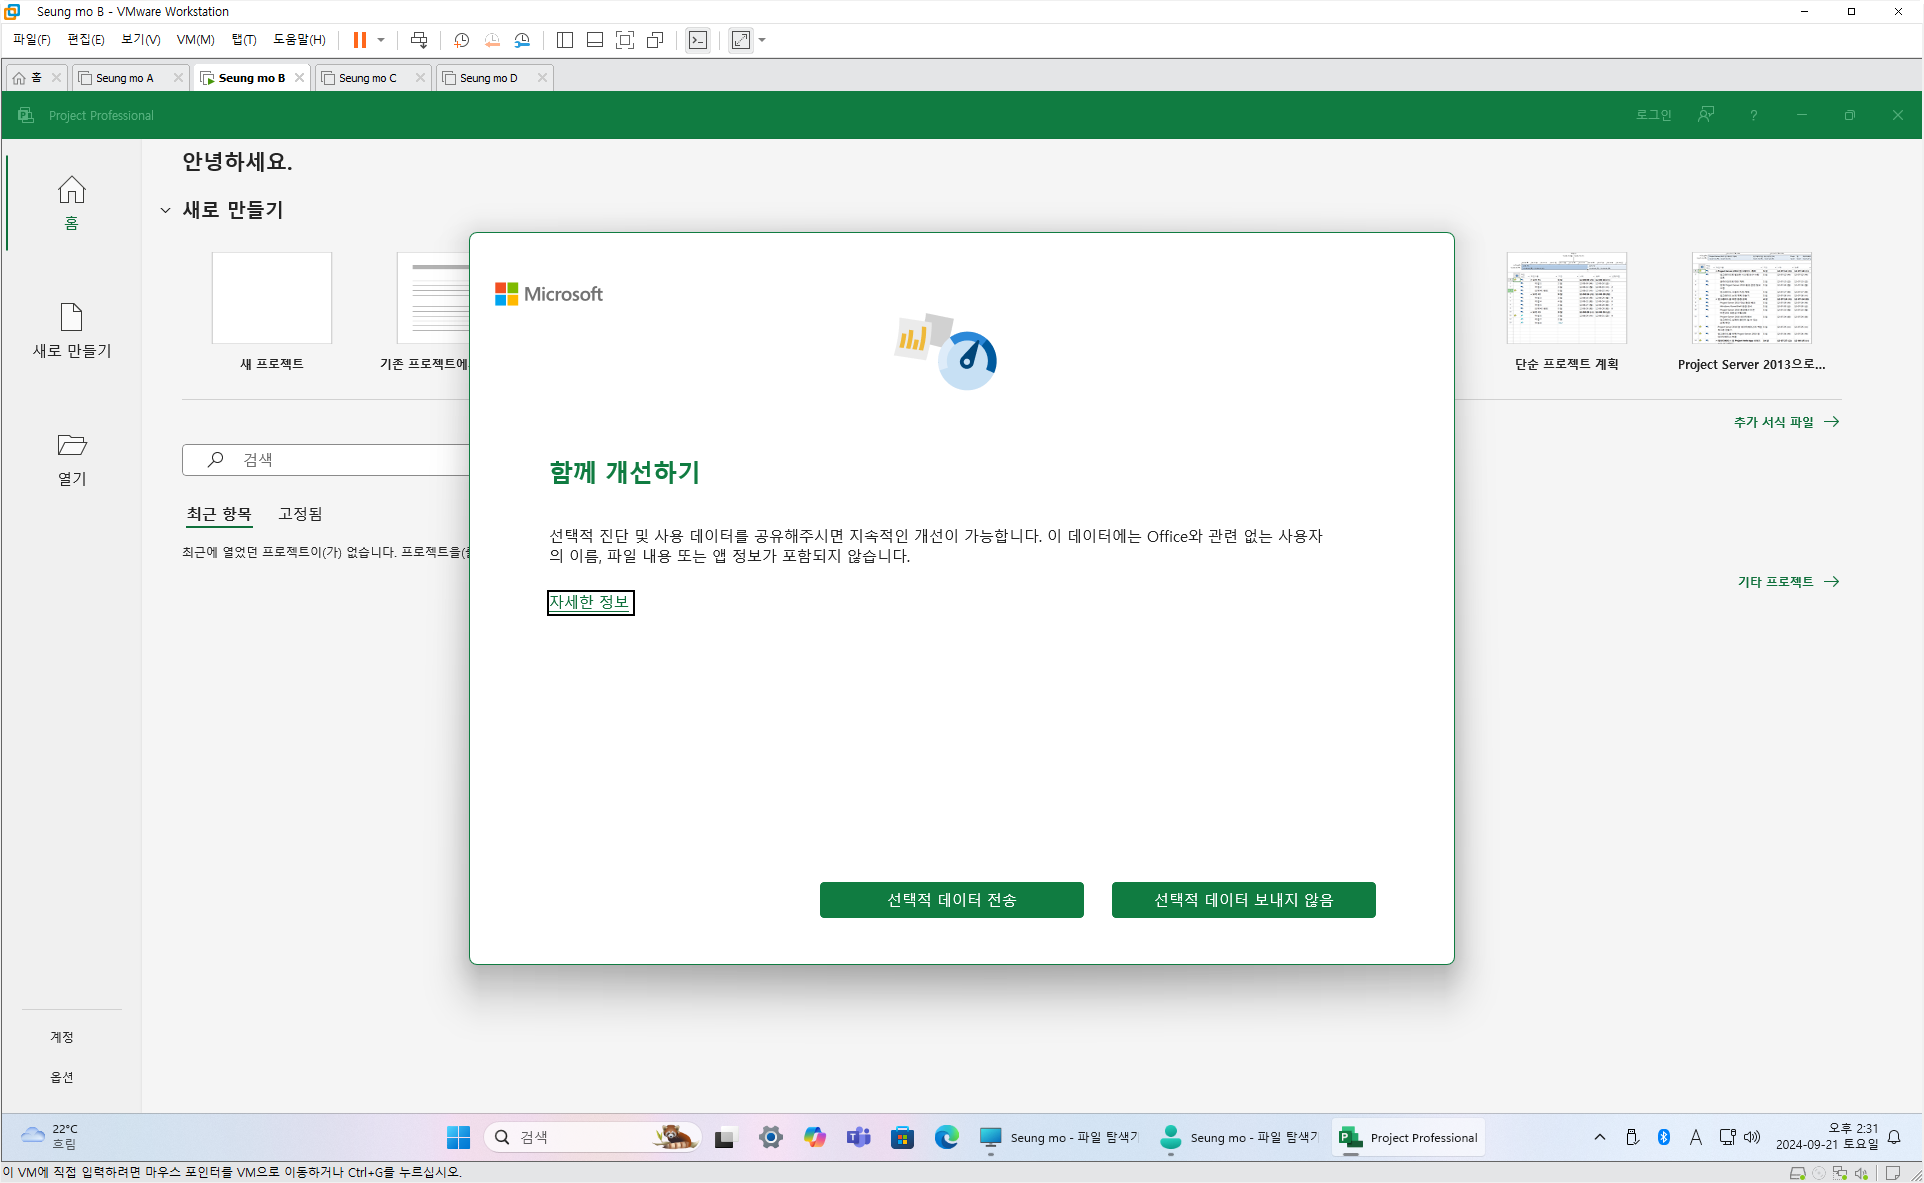Select the 단순 프로젝트 계획 template thumbnail

point(1566,298)
